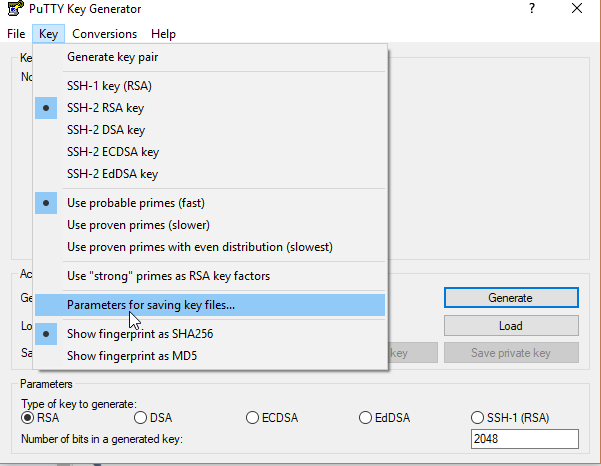Click the question mark help icon
Screen dimensions: 601x466
532,8
